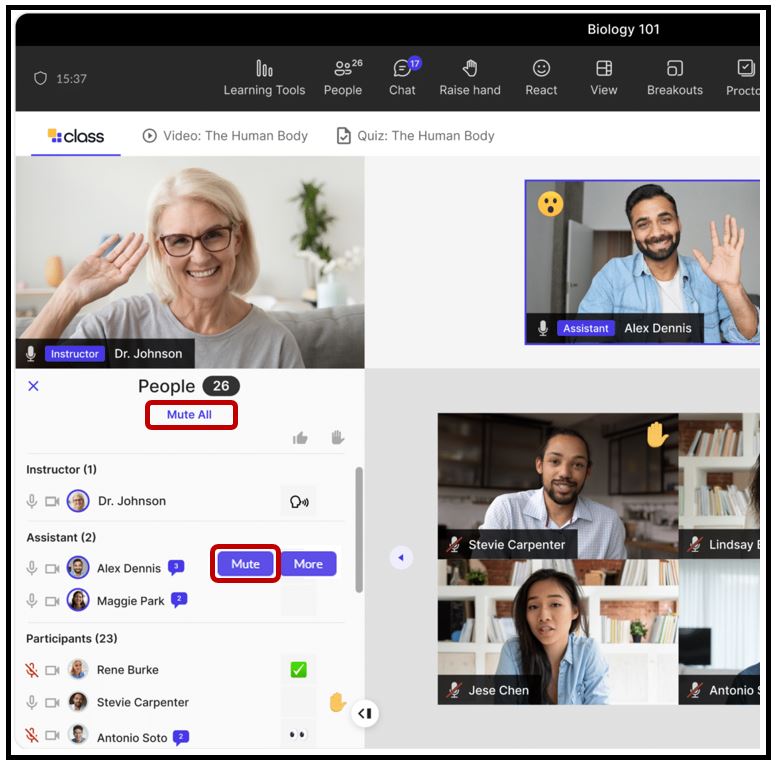Mute Alex Dennis
The image size is (778, 768).
245,564
